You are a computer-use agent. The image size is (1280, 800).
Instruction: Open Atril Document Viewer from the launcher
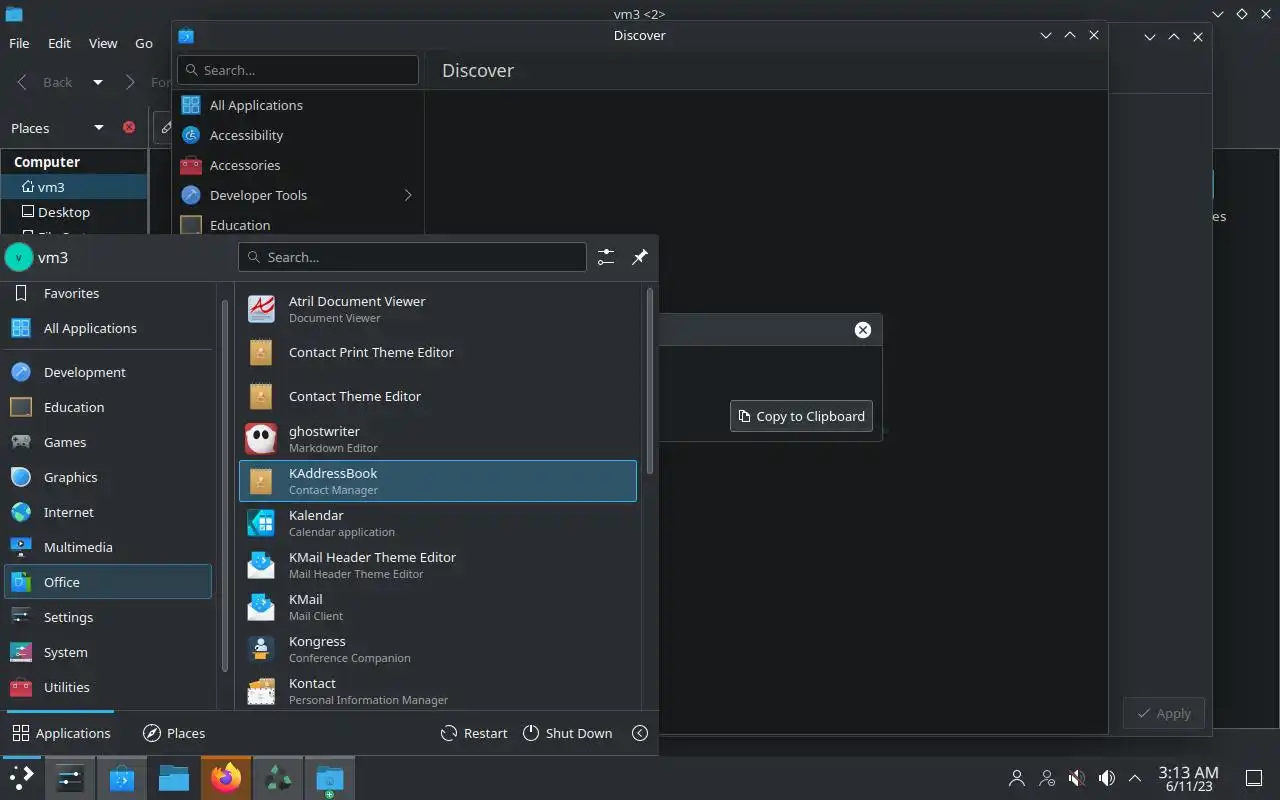pyautogui.click(x=438, y=309)
